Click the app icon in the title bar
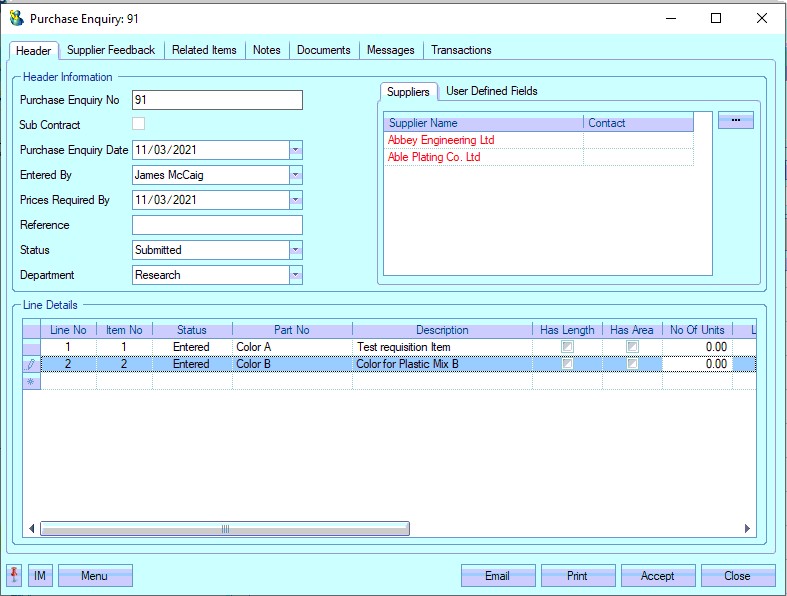787x596 pixels. [x=16, y=18]
